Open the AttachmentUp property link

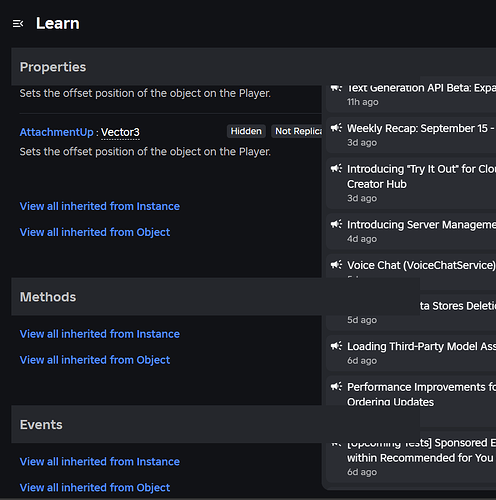pyautogui.click(x=56, y=132)
